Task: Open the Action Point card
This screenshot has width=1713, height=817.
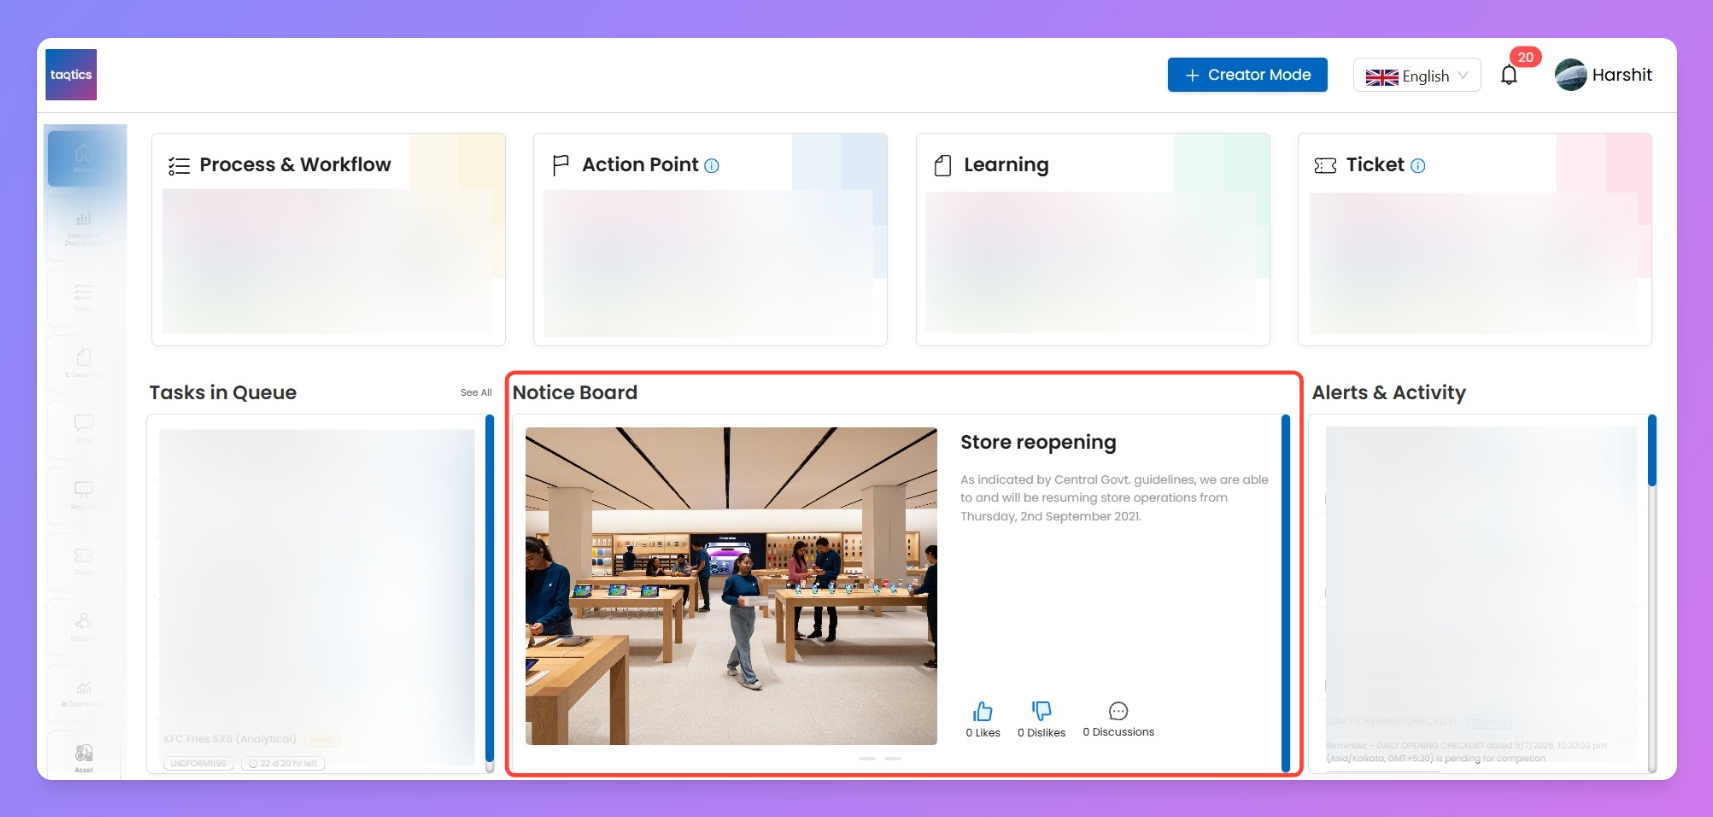Action: 710,239
